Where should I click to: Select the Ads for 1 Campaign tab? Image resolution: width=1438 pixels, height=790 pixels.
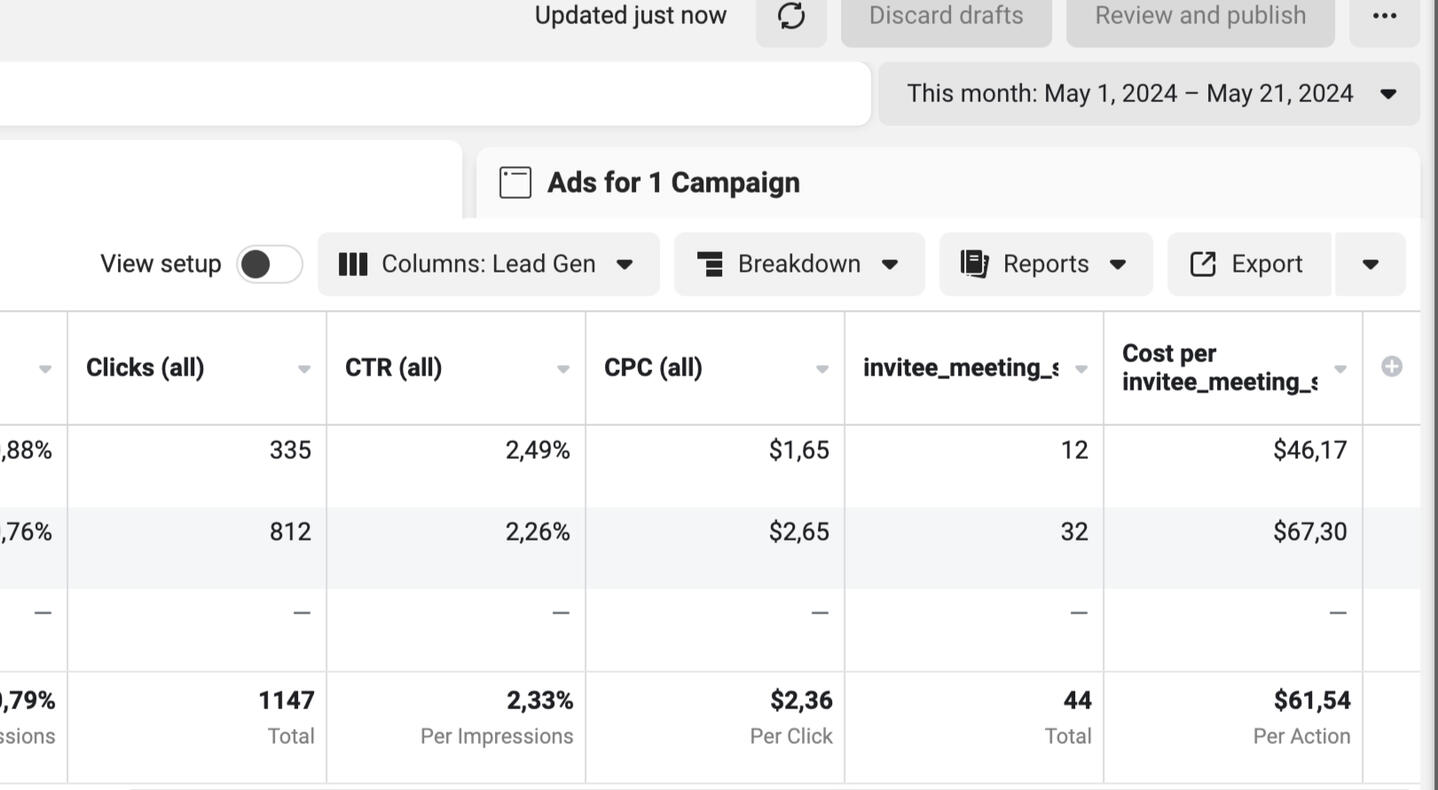coord(673,183)
